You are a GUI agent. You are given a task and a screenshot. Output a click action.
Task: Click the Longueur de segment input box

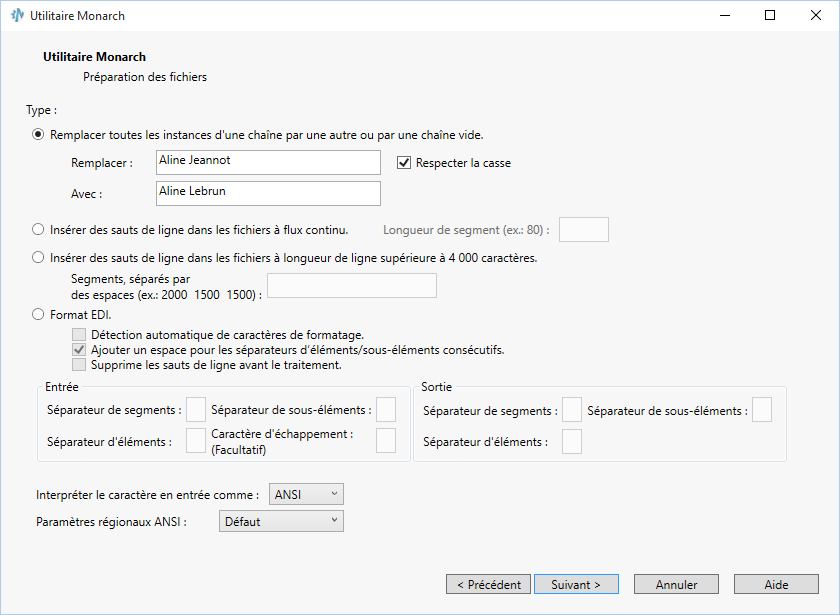click(x=584, y=229)
